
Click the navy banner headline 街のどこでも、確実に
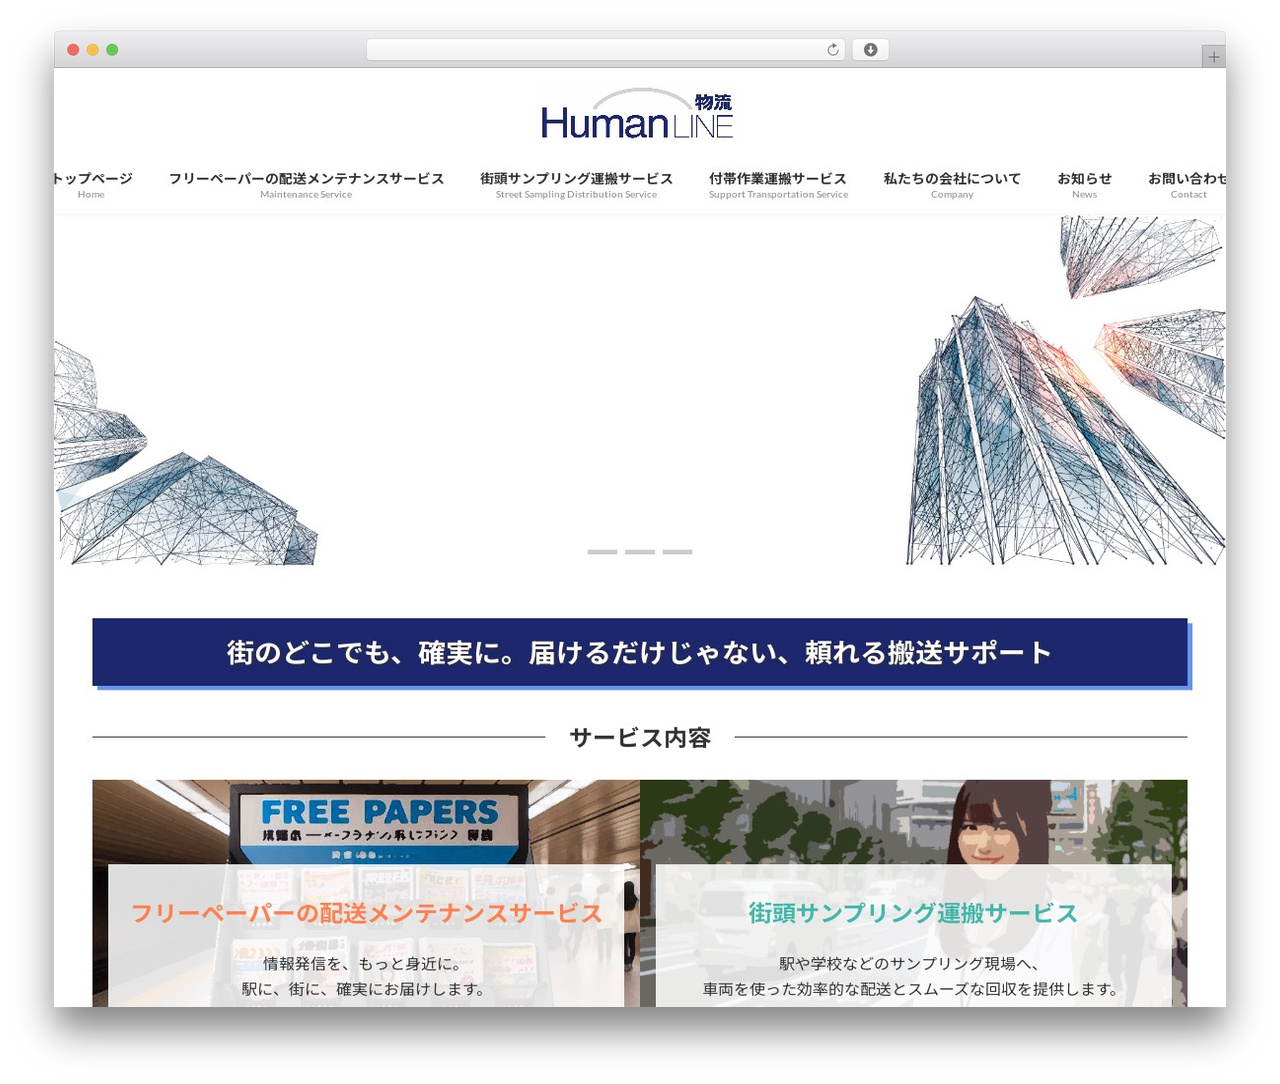coord(640,652)
